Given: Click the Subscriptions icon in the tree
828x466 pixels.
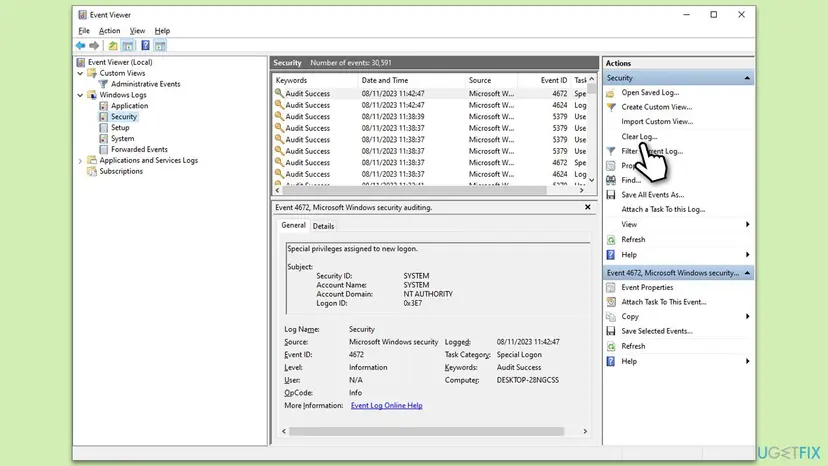Looking at the screenshot, I should [x=92, y=171].
